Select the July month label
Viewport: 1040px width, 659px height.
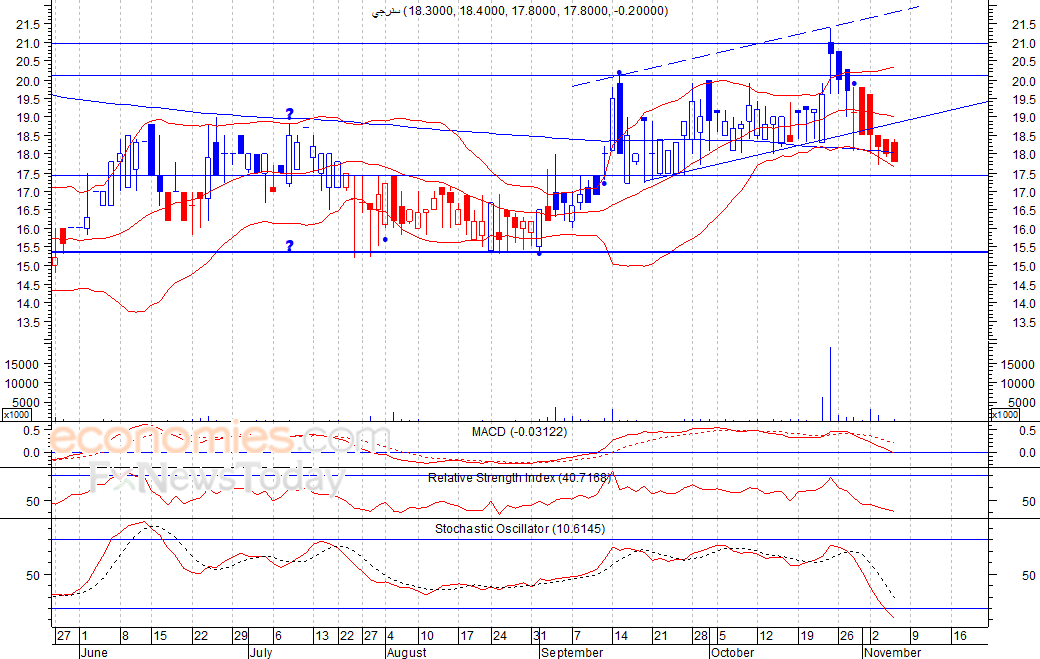pyautogui.click(x=261, y=652)
